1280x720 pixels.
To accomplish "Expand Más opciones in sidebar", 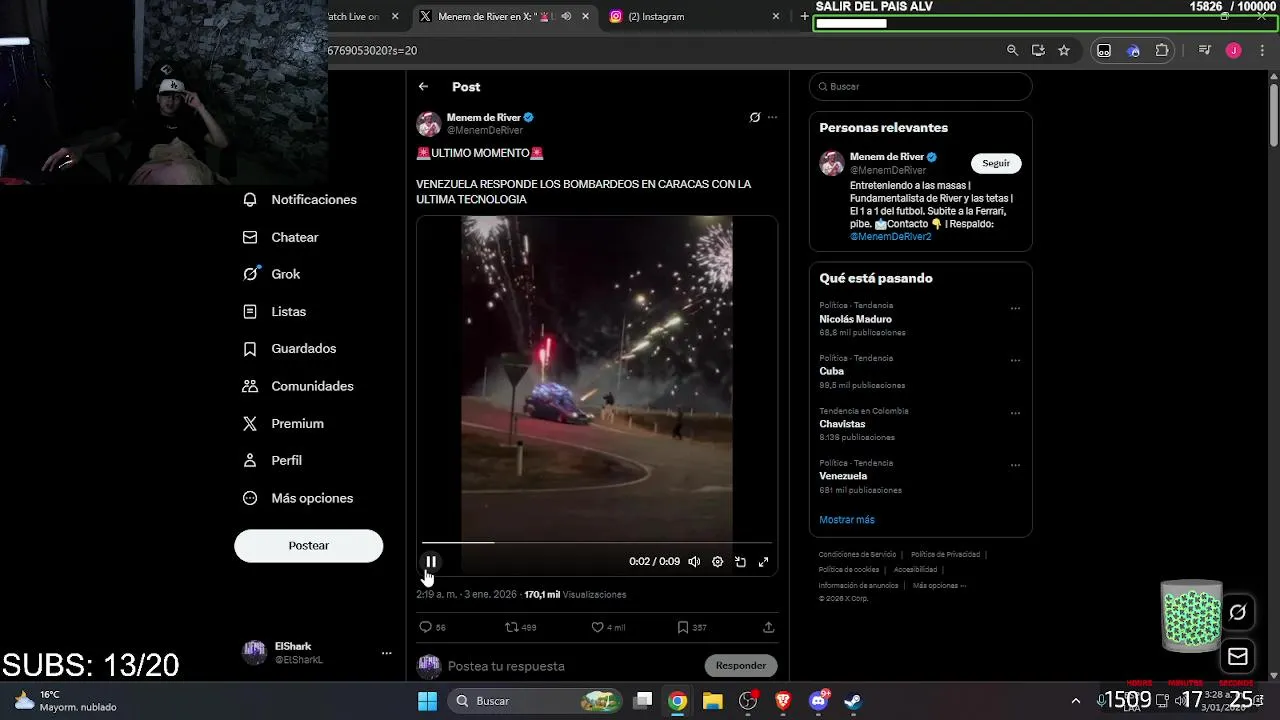I will (x=298, y=498).
